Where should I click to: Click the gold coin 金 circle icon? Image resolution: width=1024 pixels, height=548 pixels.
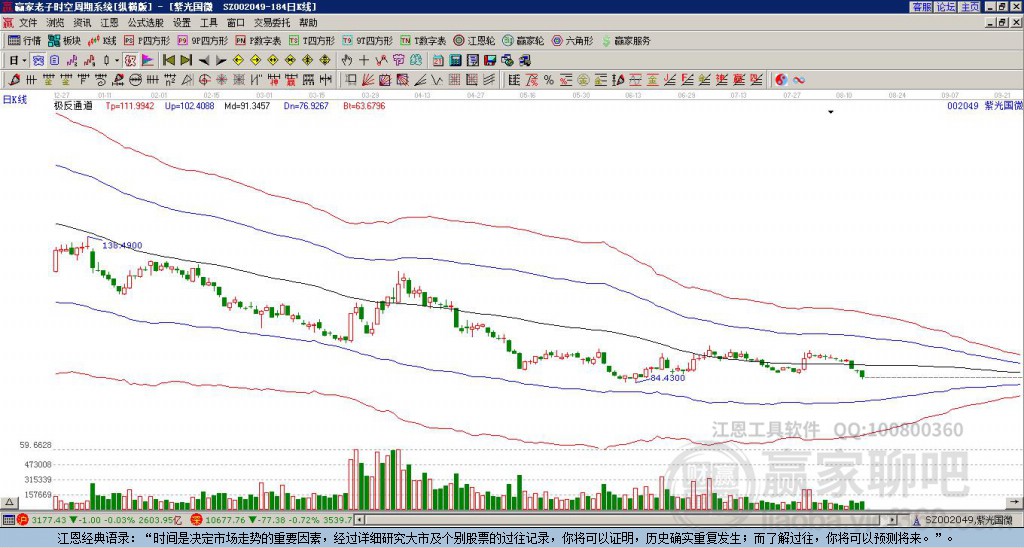pyautogui.click(x=583, y=80)
